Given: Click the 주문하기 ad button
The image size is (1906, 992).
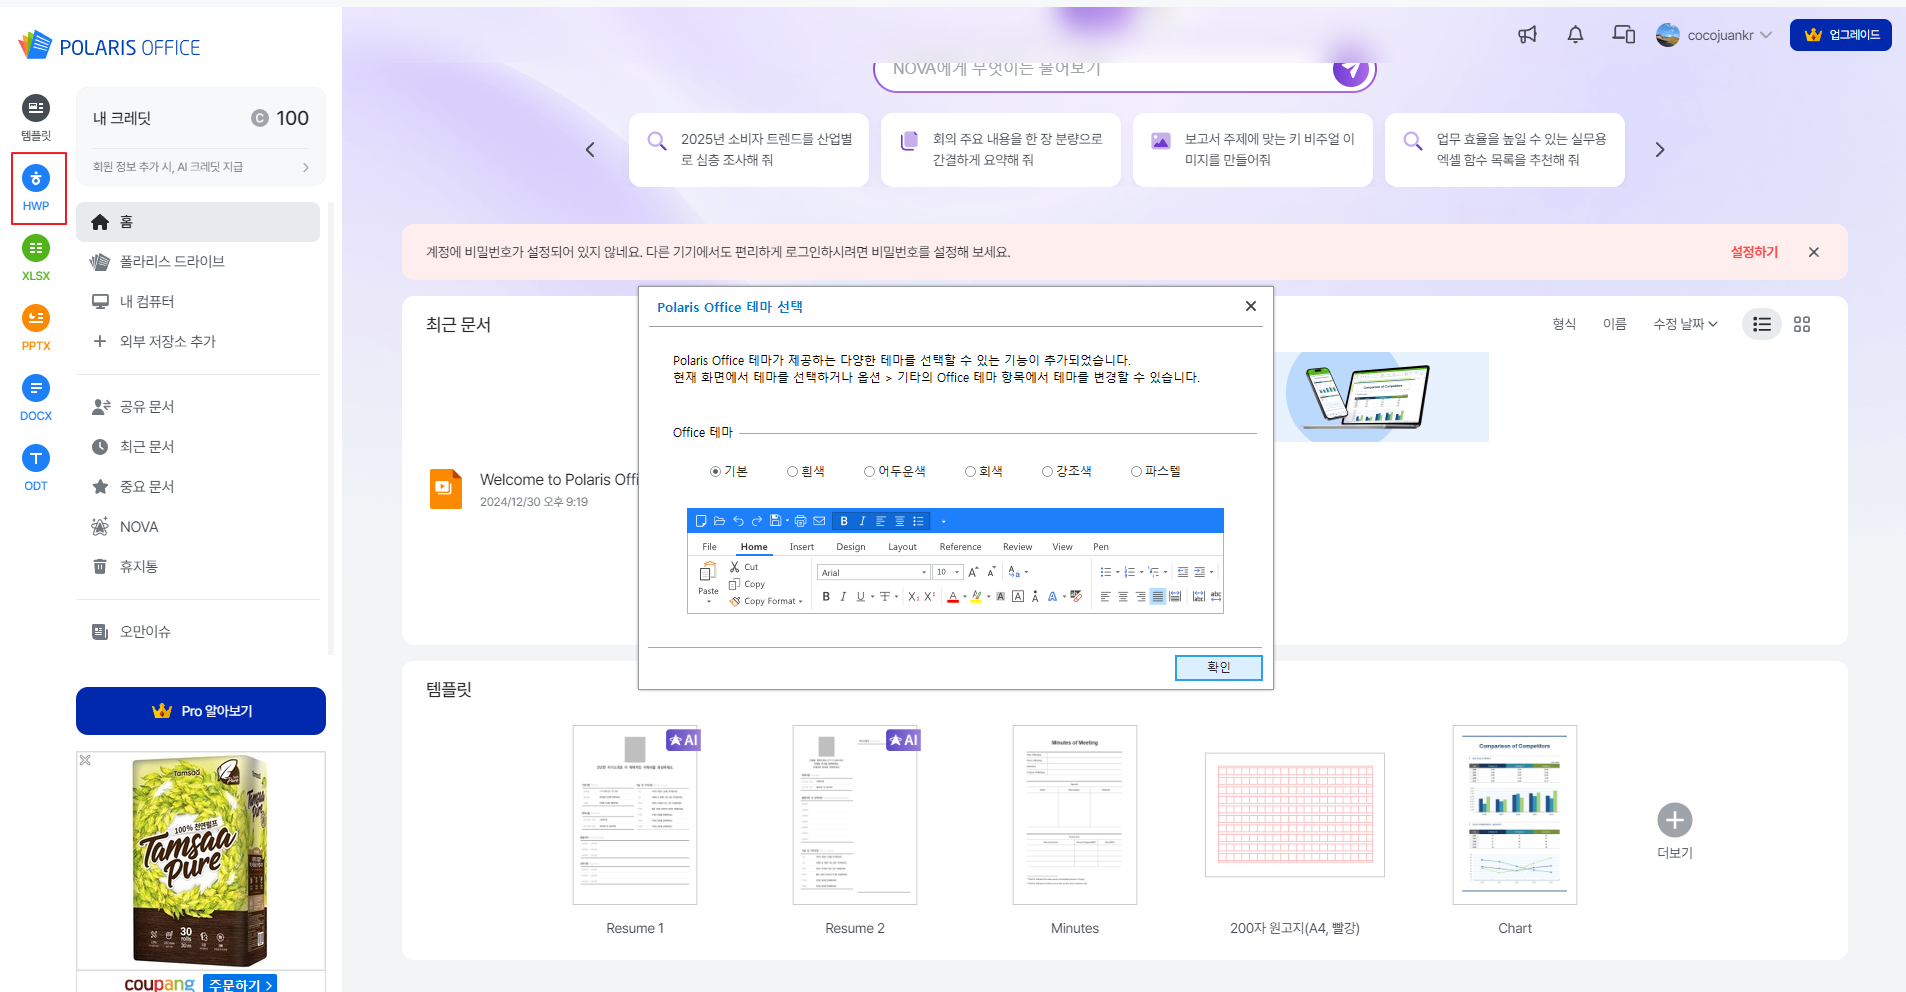Looking at the screenshot, I should [x=240, y=984].
